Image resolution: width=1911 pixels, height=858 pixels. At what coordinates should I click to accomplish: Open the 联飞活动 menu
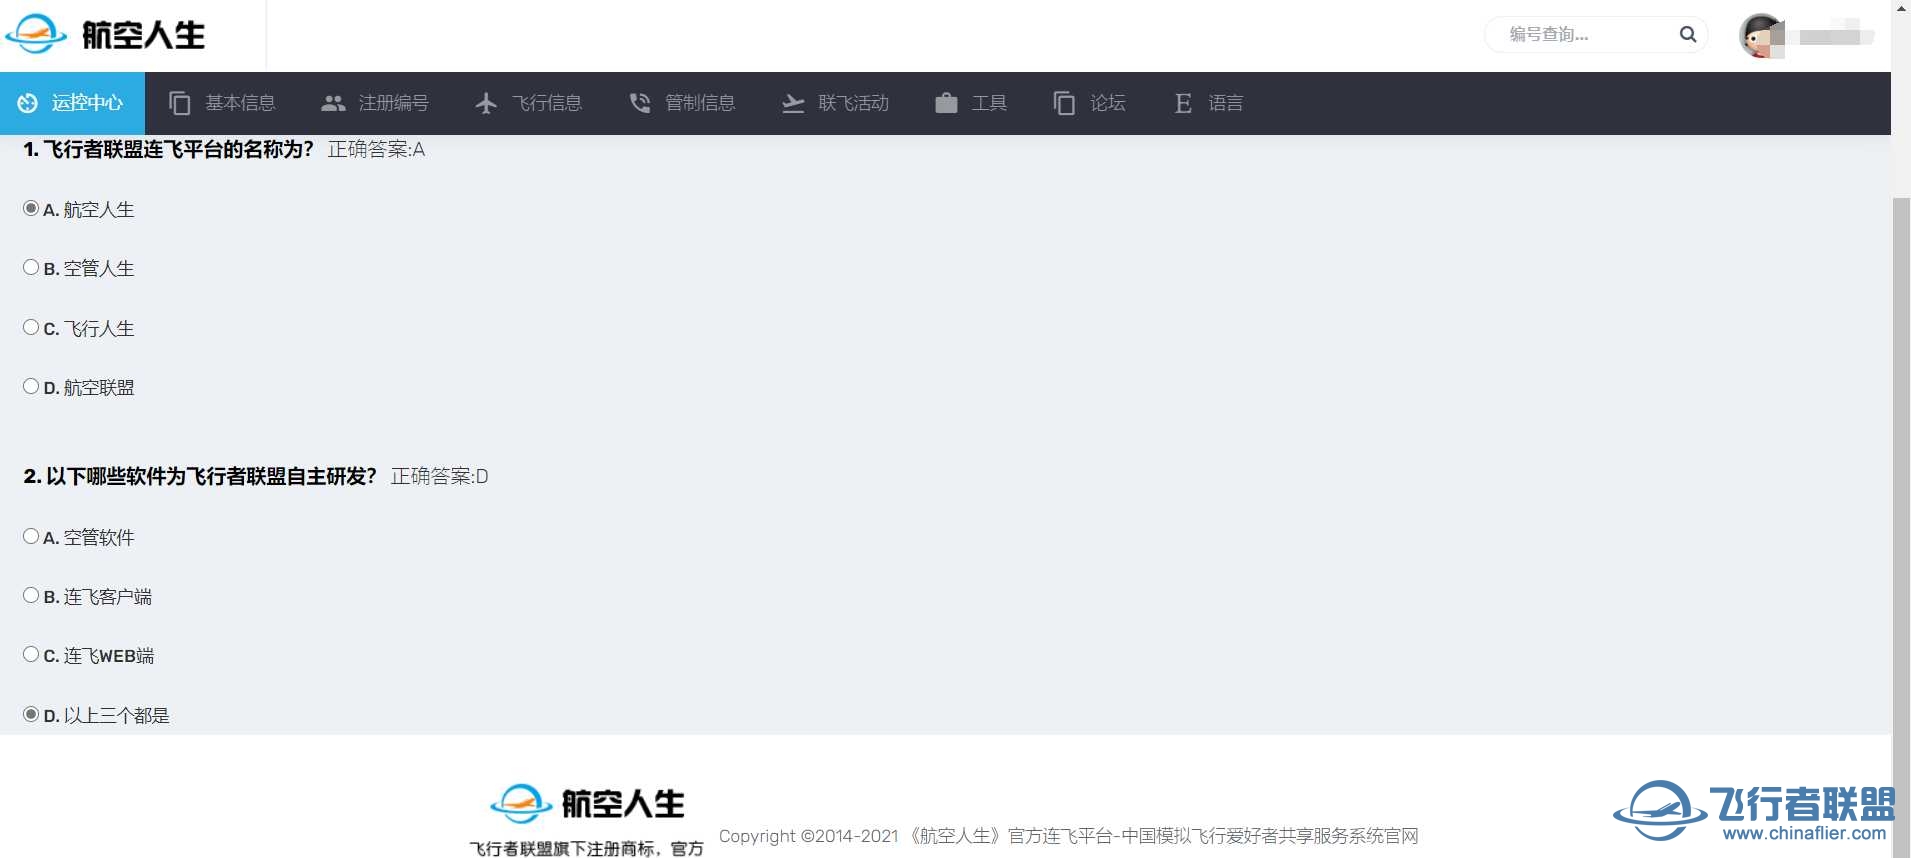coord(835,103)
